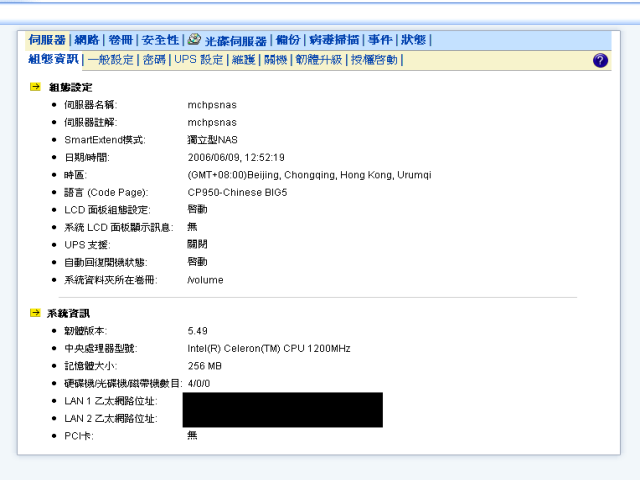
Task: Switch to the 備份 tab
Action: click(x=288, y=40)
